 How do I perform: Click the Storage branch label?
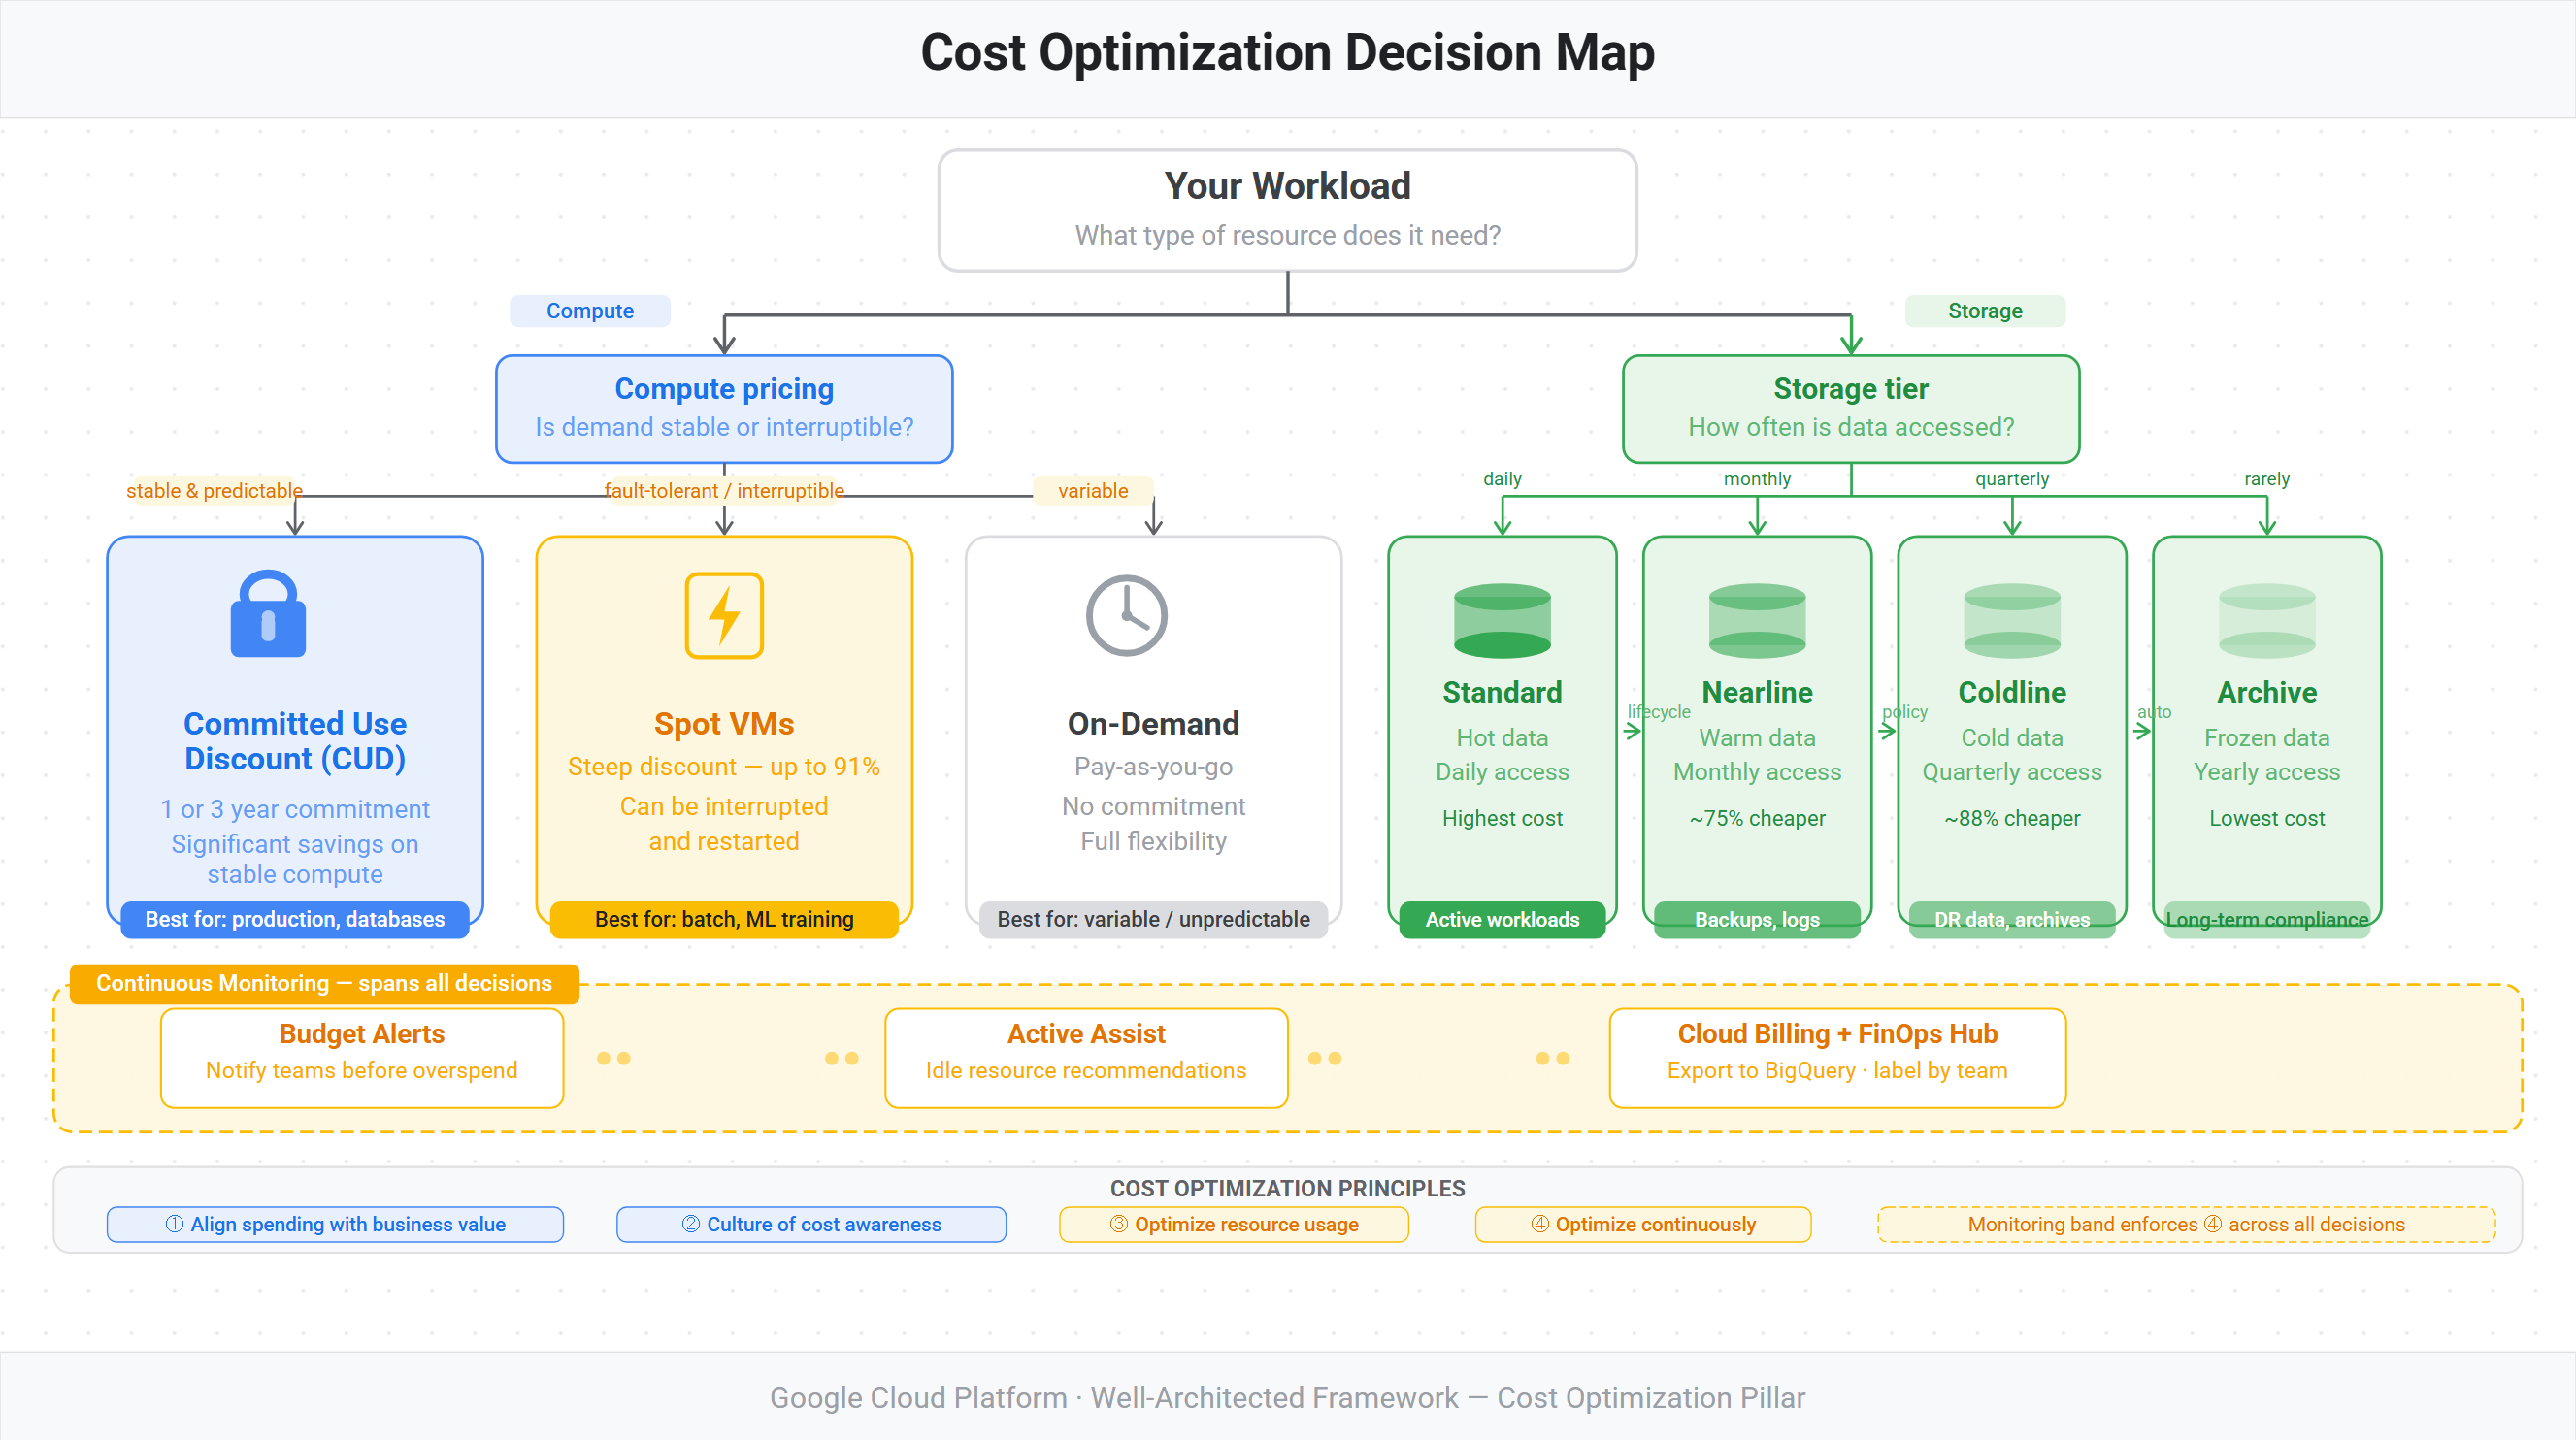coord(1985,311)
